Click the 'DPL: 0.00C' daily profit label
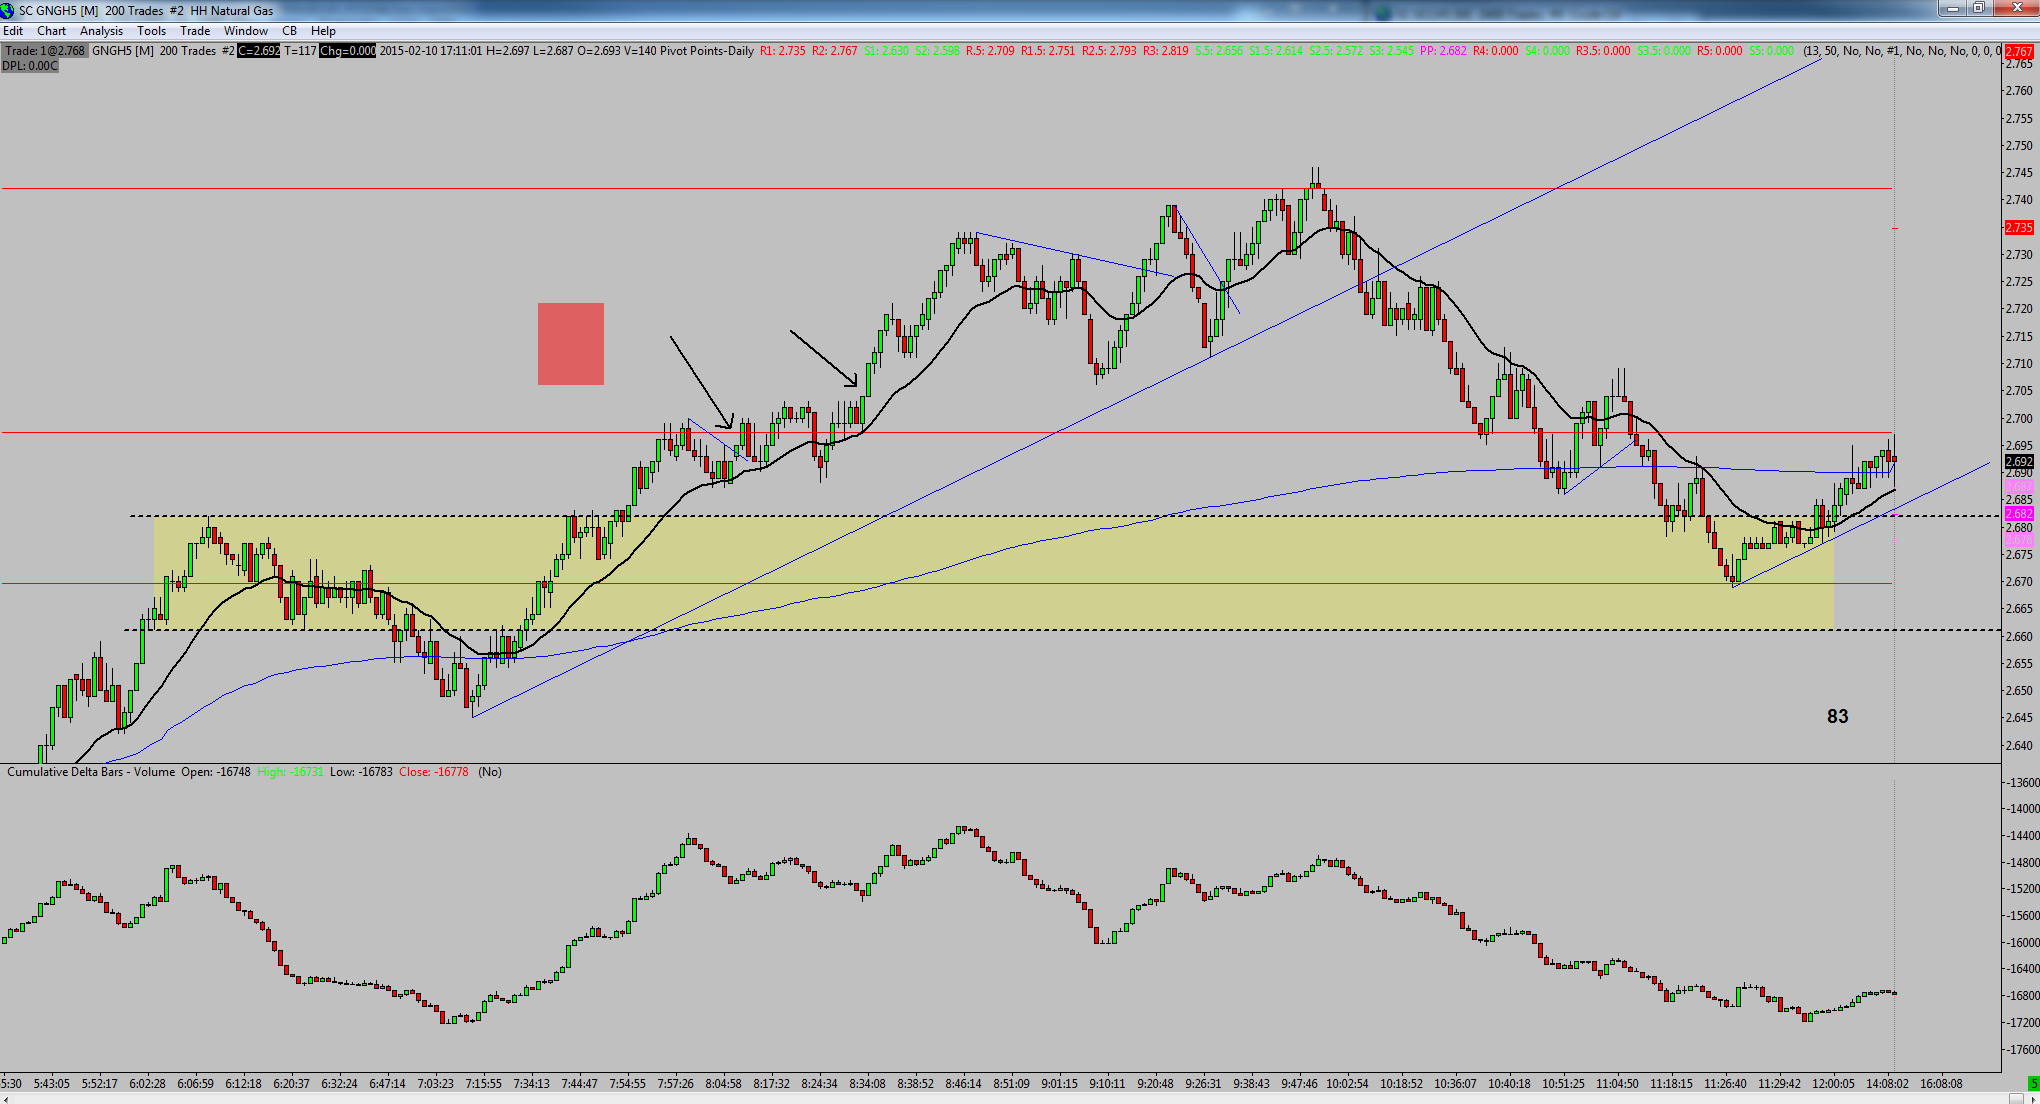The image size is (2040, 1104). [30, 66]
